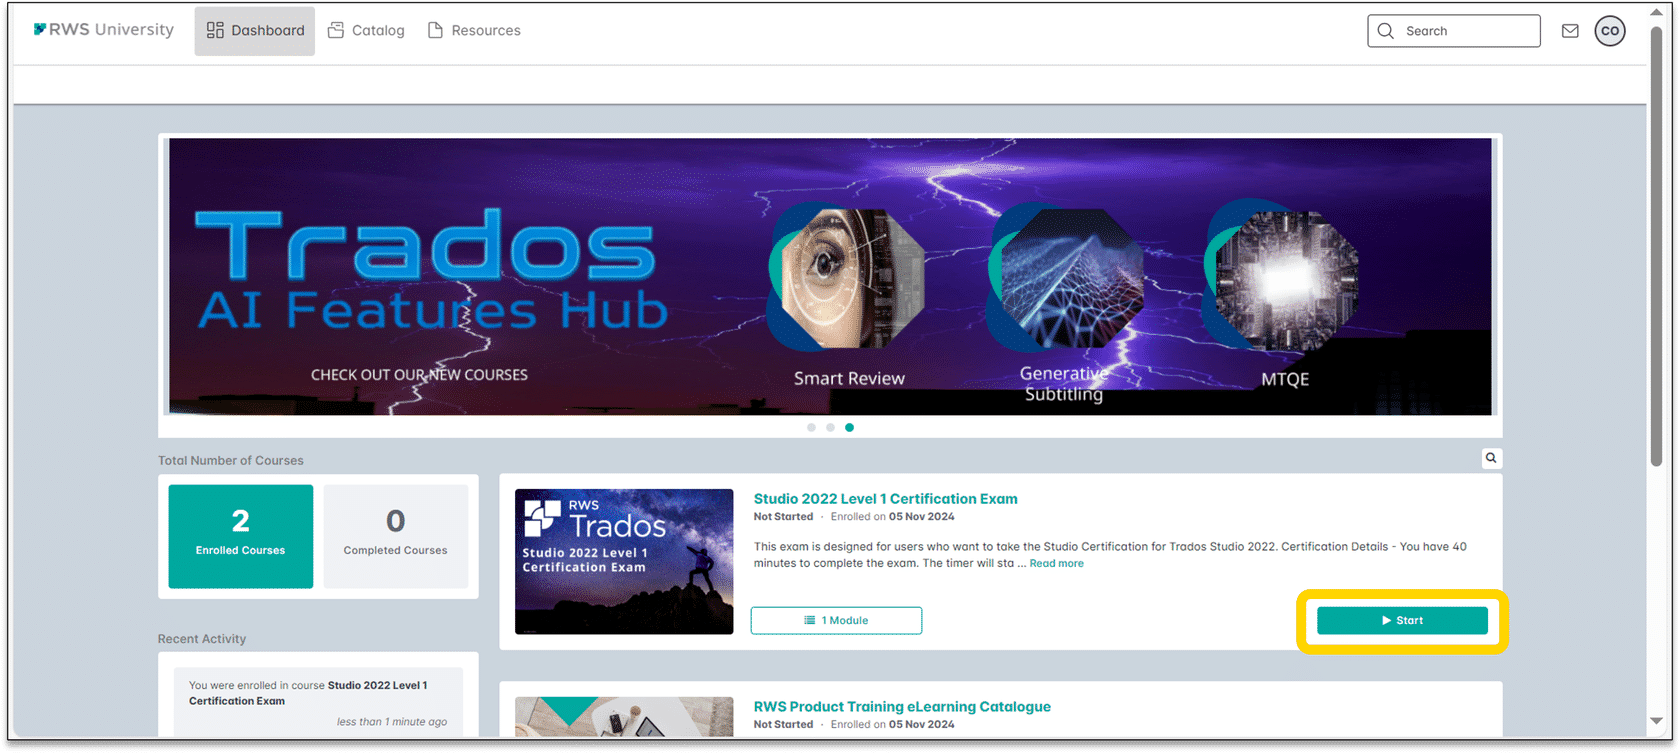
Task: Expand the 1 Module button
Action: click(836, 620)
